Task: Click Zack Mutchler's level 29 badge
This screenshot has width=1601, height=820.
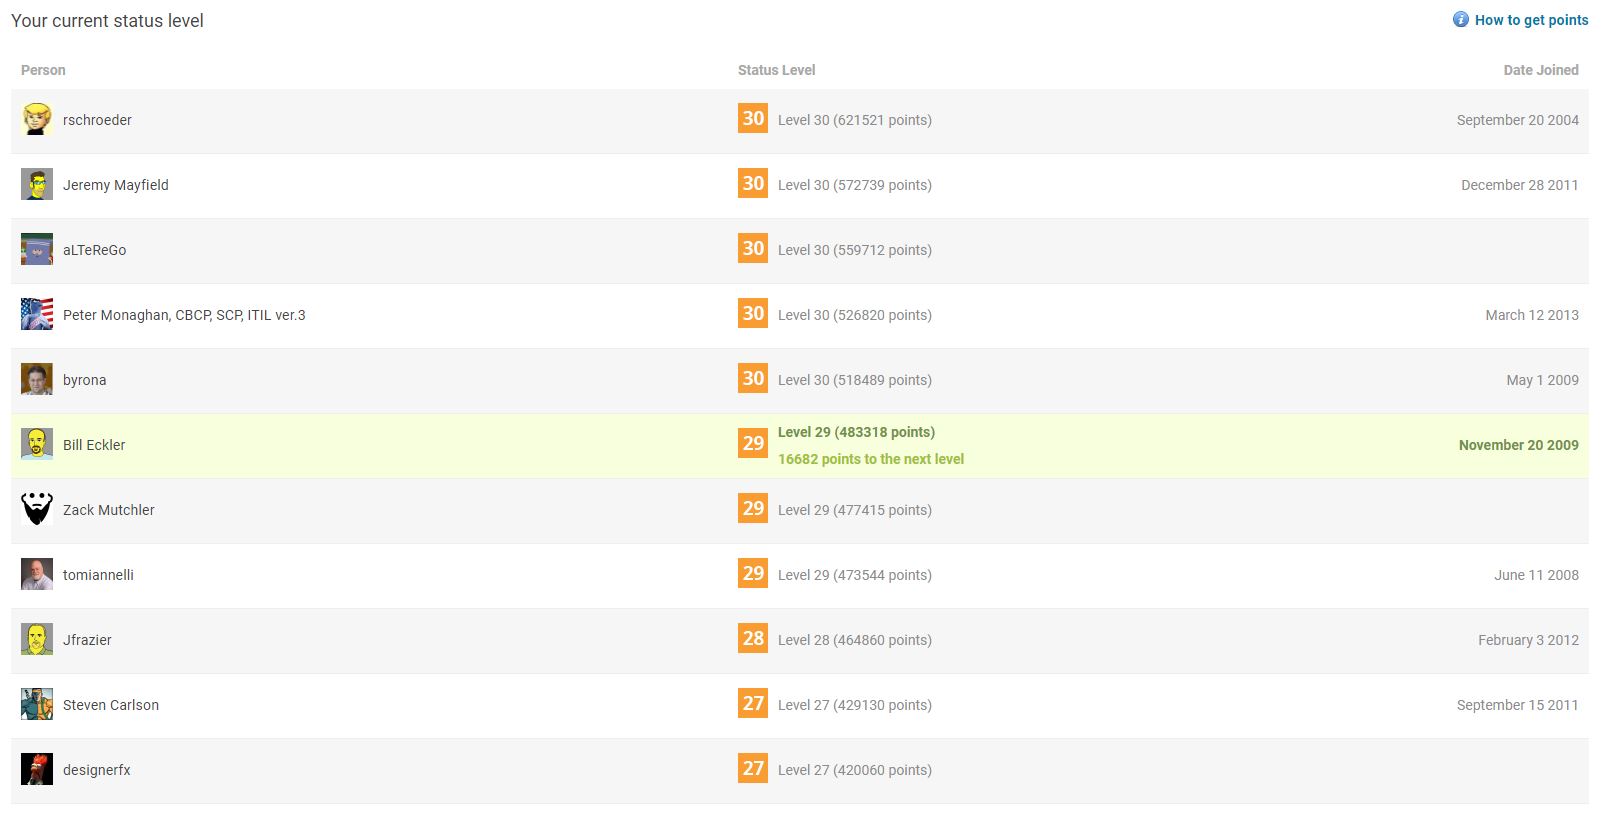Action: pyautogui.click(x=753, y=508)
